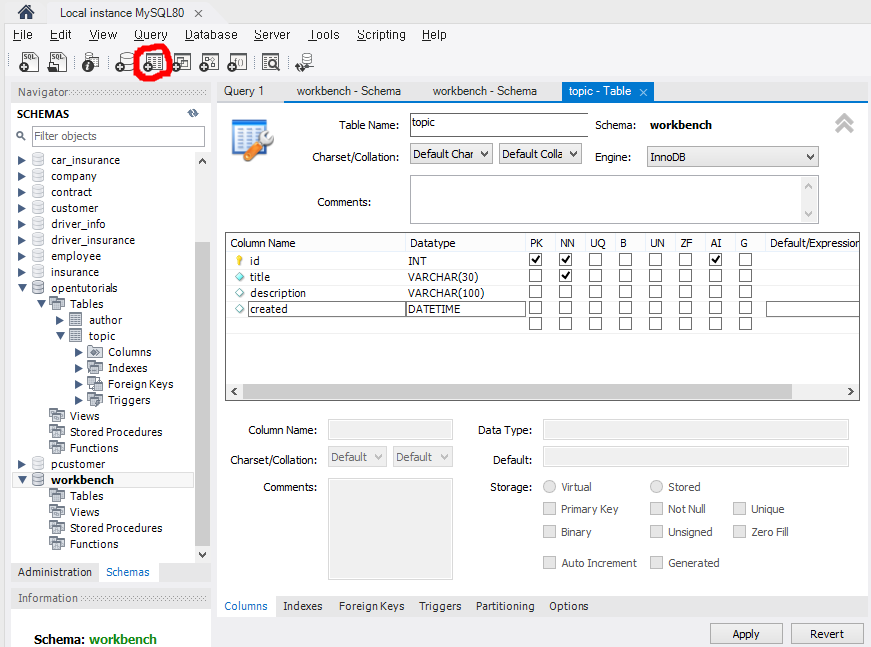
Task: Open the Triggers tab at the bottom
Action: (440, 606)
